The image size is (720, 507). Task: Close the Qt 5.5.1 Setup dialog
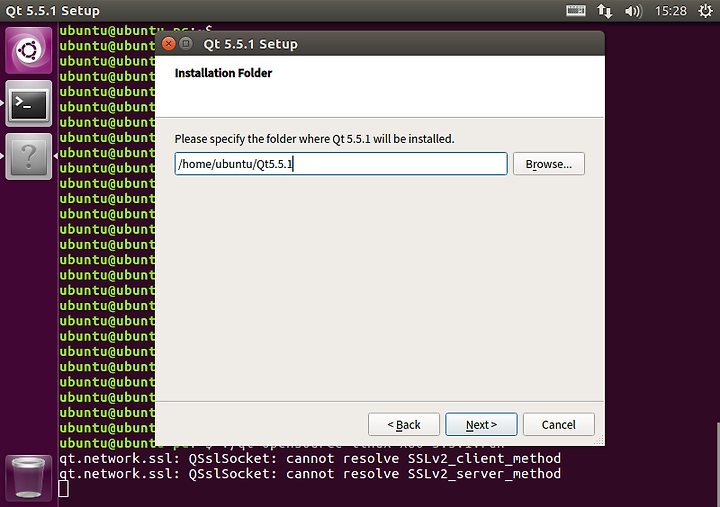[169, 44]
